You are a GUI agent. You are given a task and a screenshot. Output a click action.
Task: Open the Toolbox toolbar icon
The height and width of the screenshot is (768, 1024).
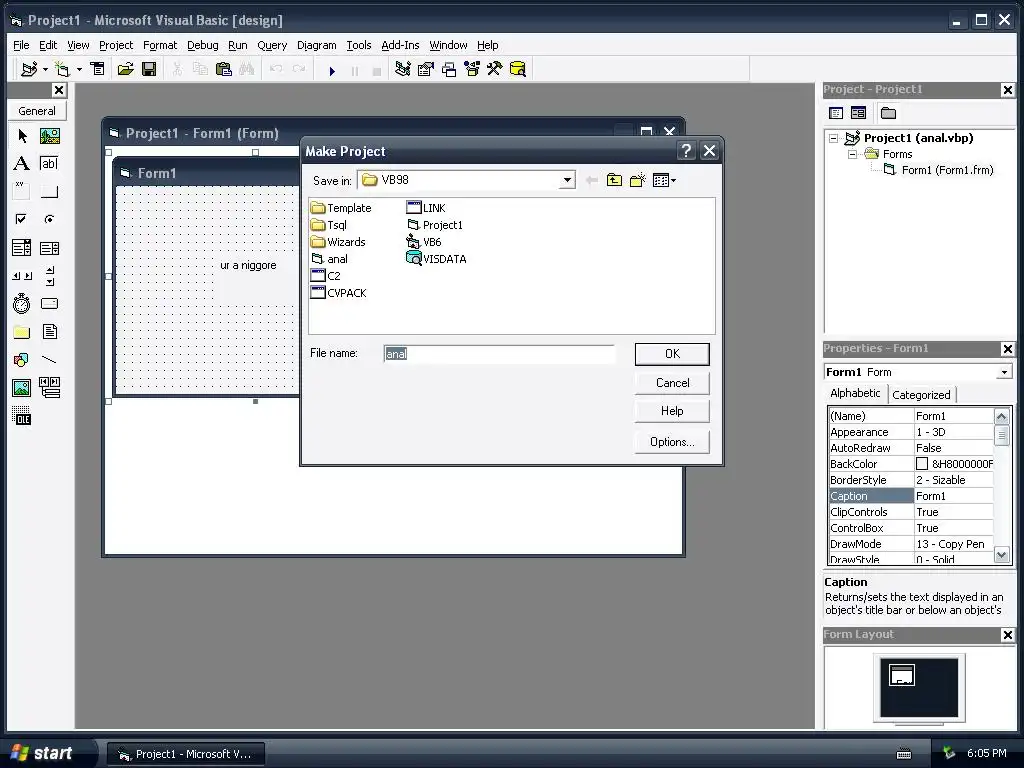click(494, 69)
